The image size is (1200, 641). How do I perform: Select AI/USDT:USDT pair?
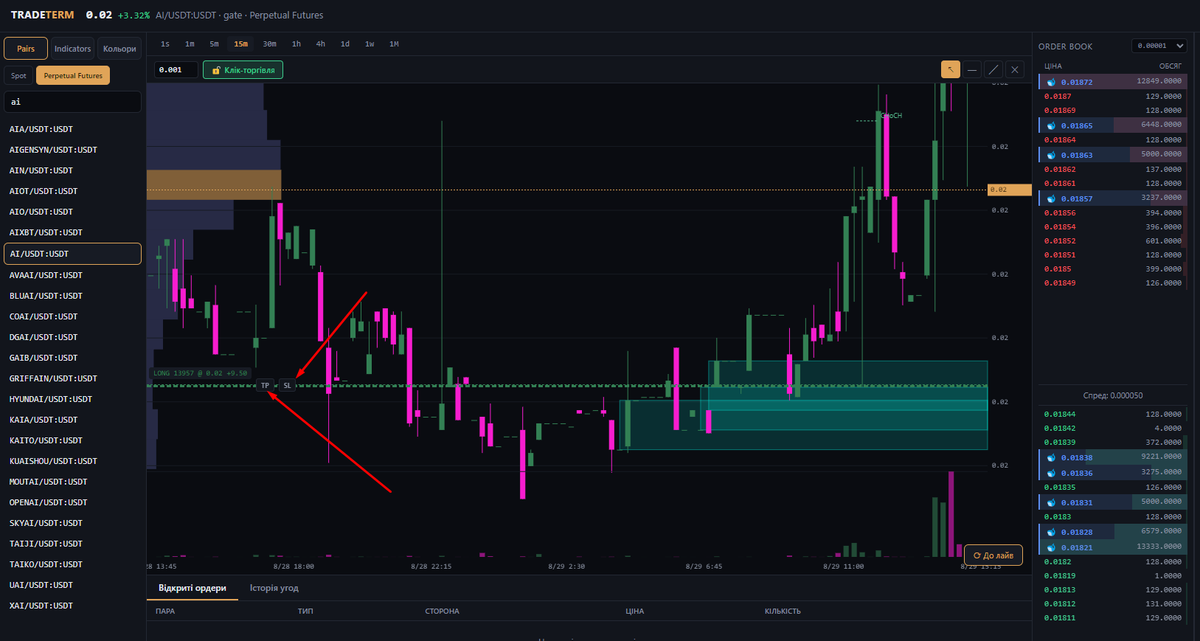[x=73, y=254]
